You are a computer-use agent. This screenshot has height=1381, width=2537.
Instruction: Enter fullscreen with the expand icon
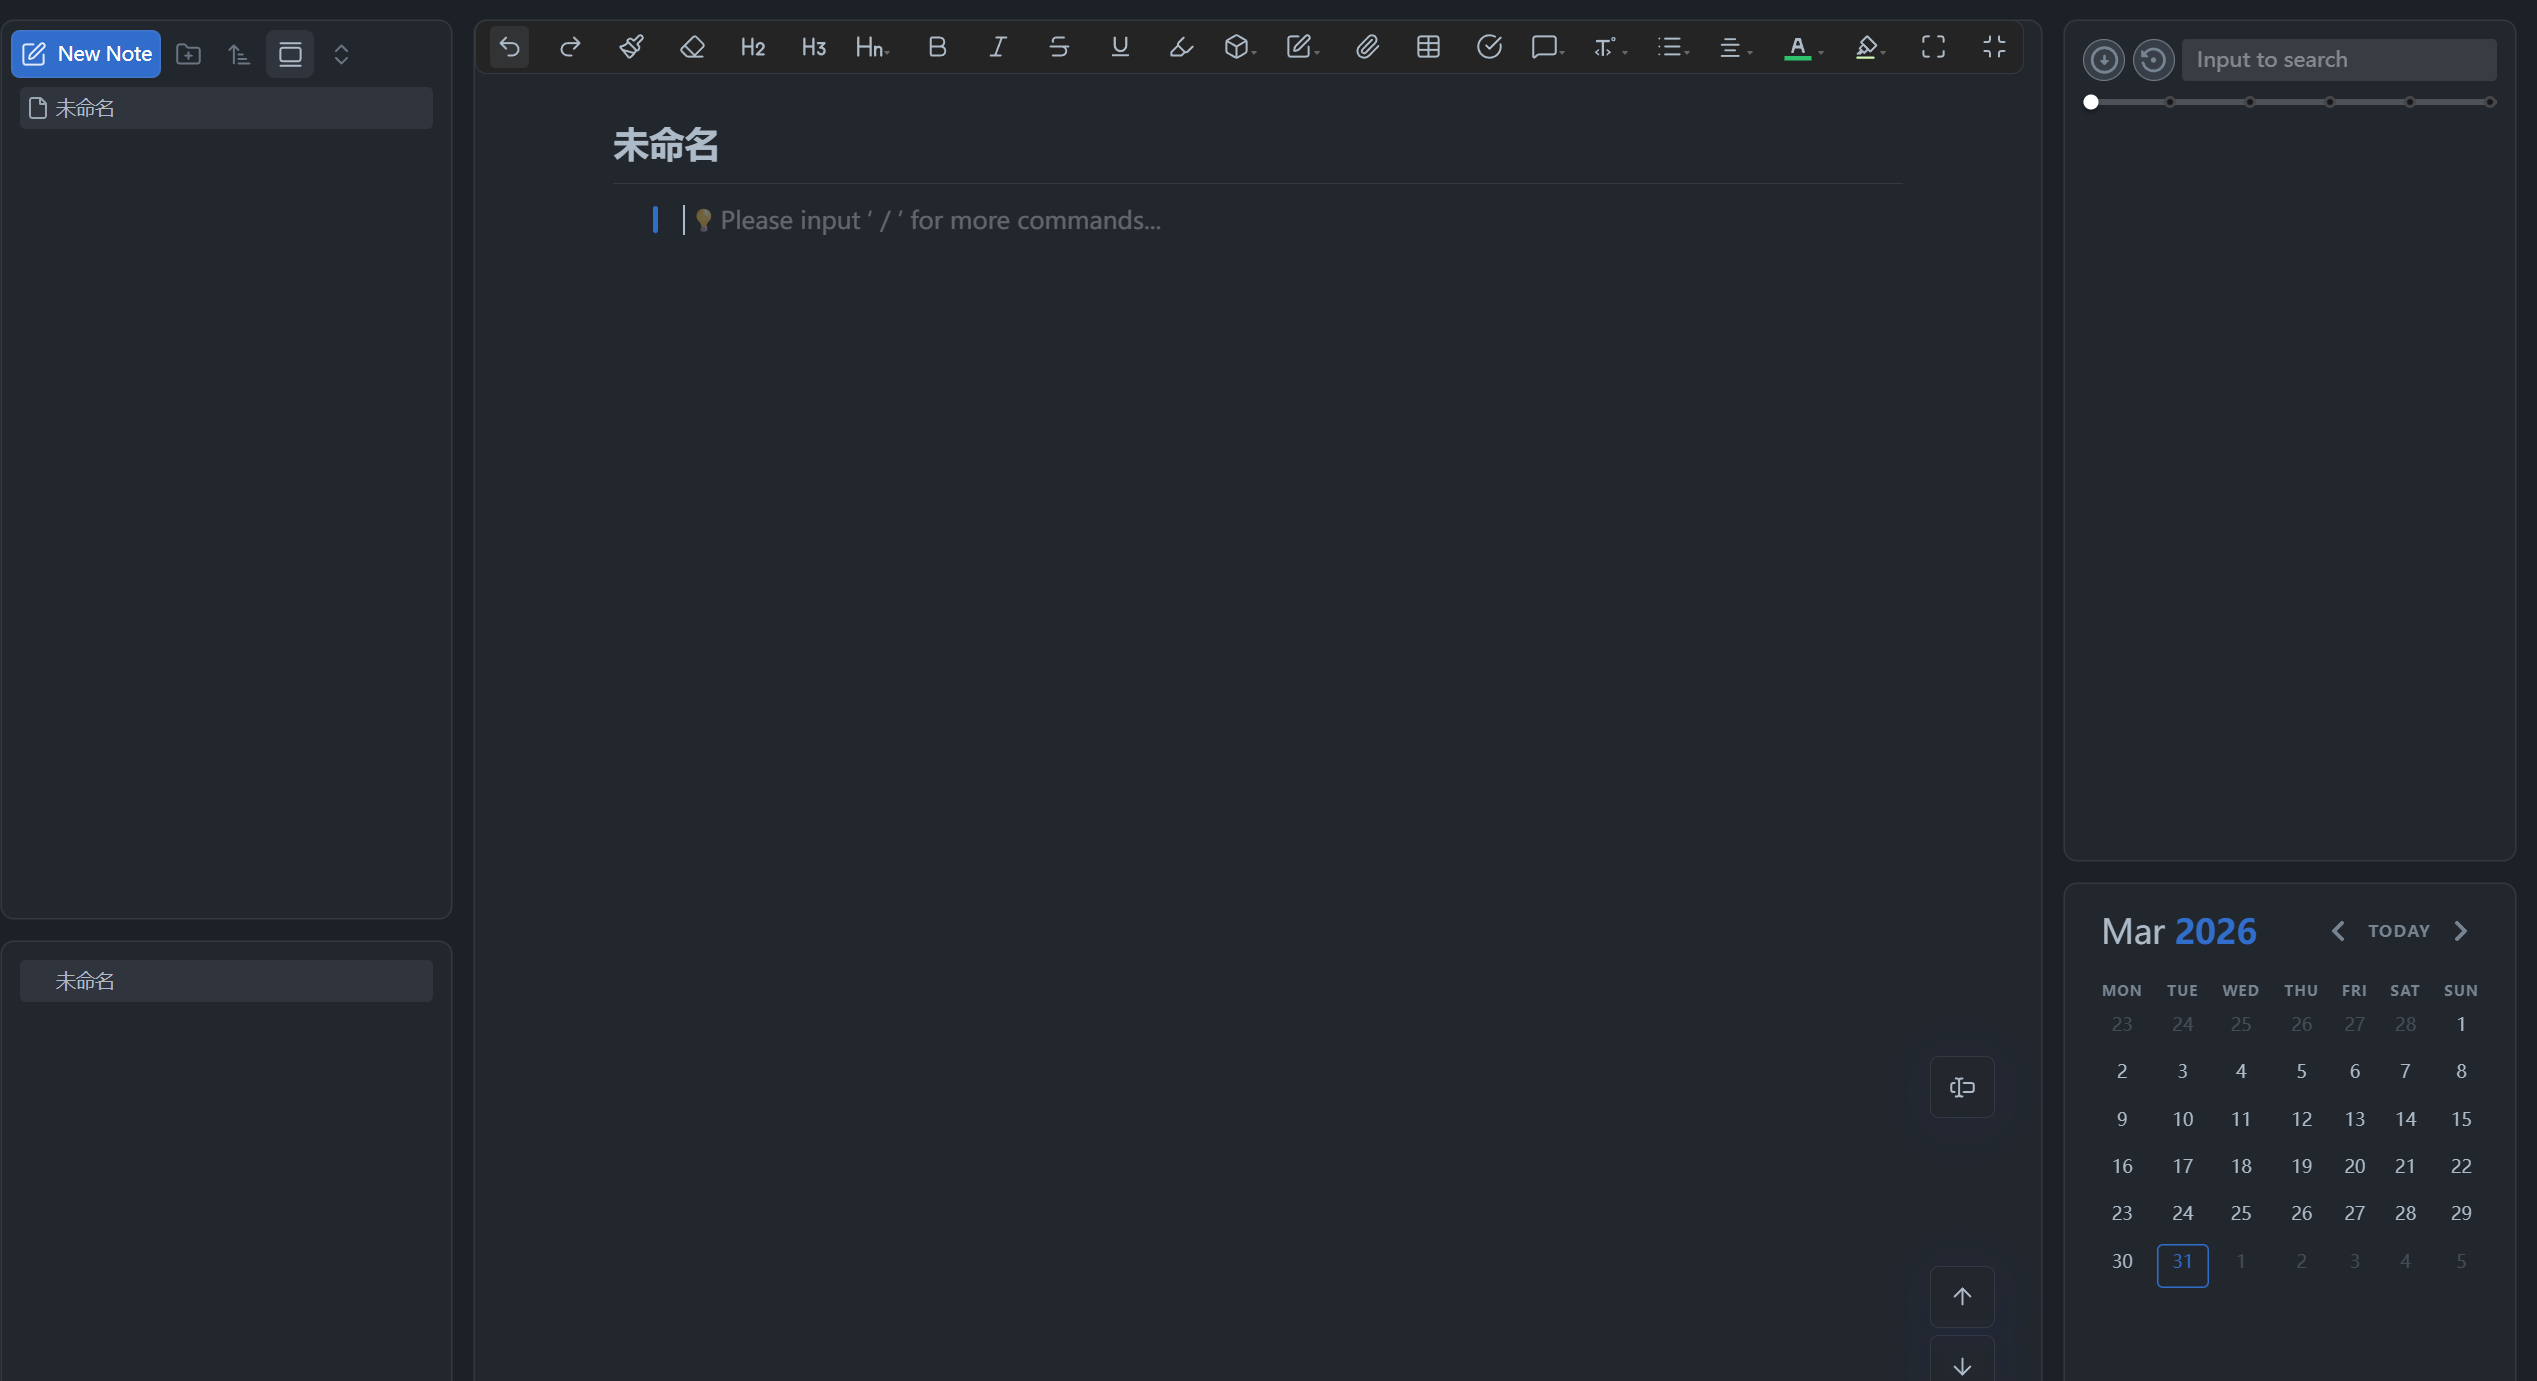(1933, 47)
